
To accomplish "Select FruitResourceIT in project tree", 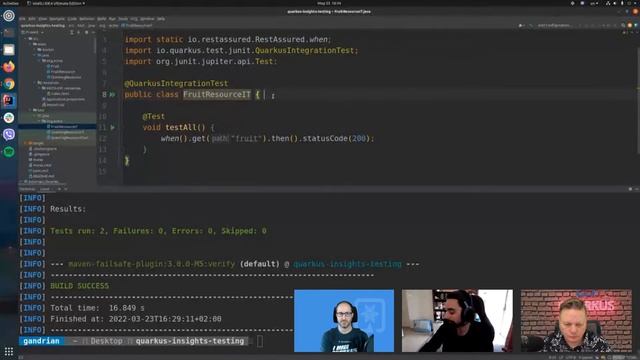I will coord(62,127).
